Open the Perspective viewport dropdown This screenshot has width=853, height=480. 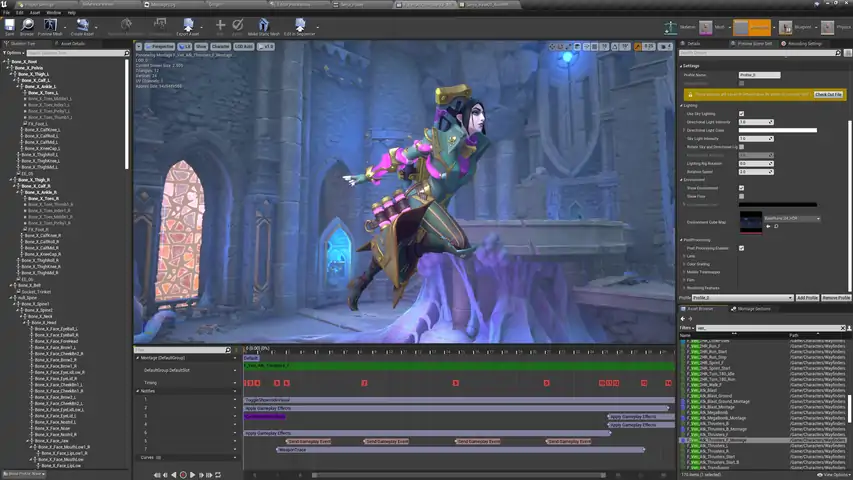tap(160, 46)
